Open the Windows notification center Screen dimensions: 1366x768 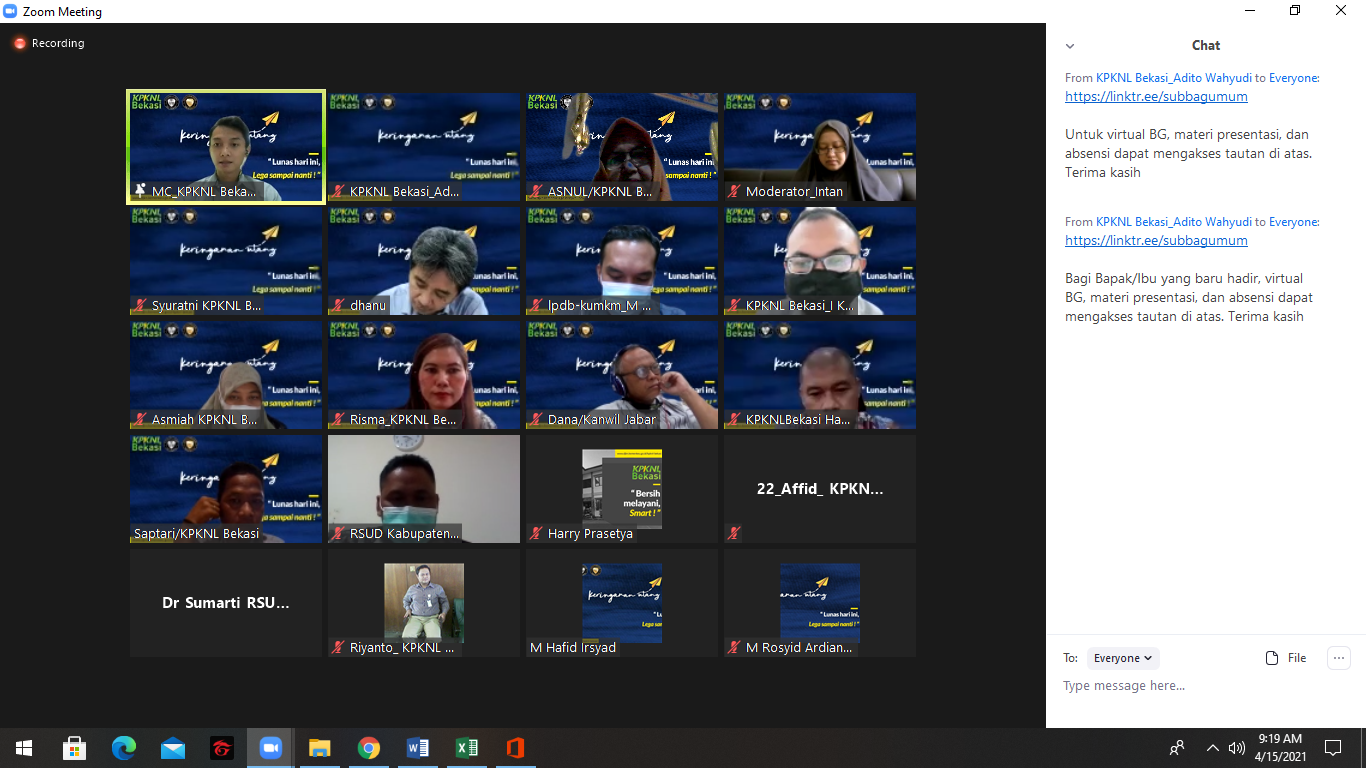tap(1333, 748)
